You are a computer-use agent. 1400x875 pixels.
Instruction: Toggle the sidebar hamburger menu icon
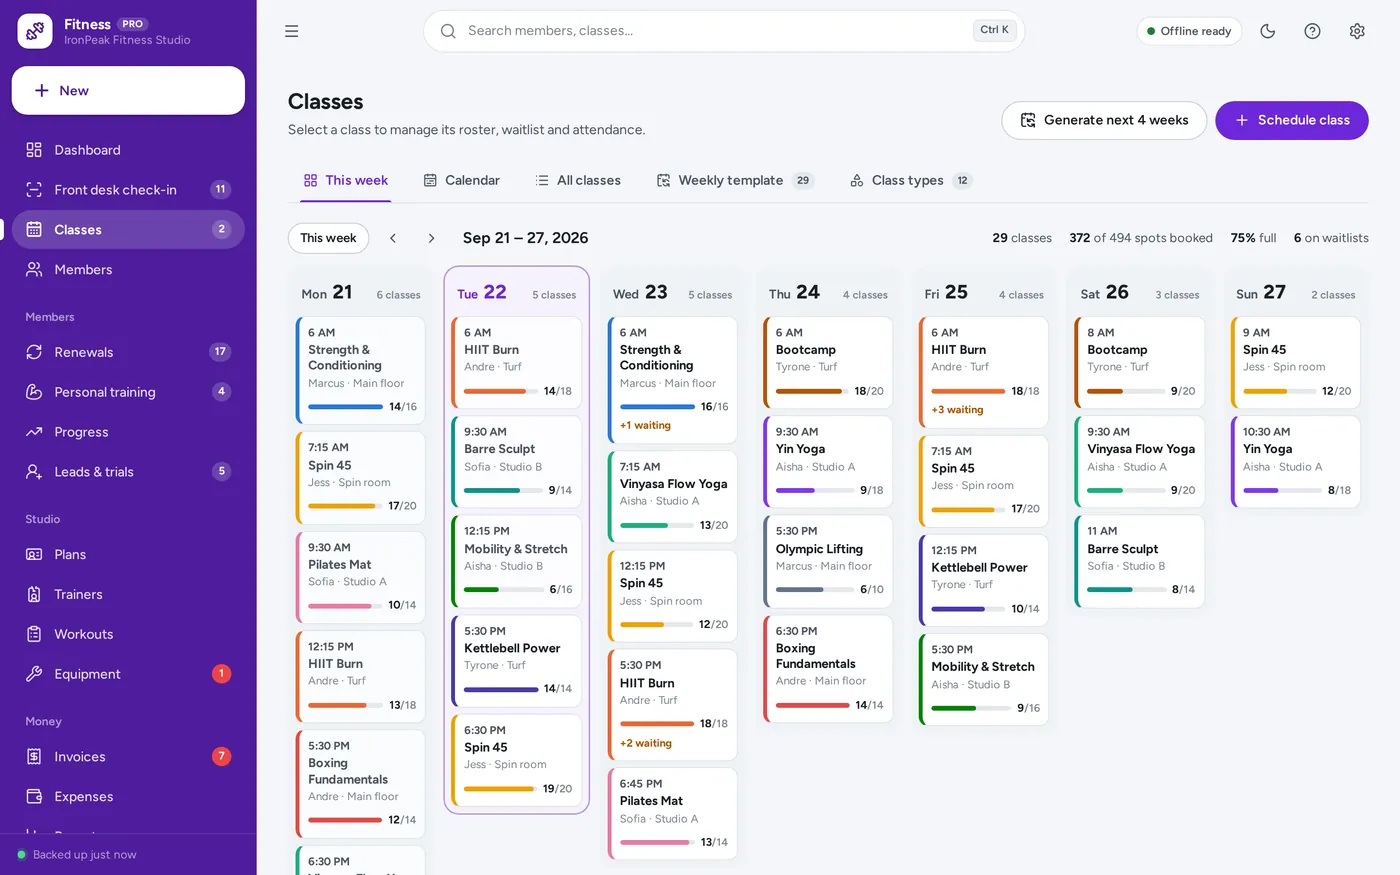click(x=292, y=31)
